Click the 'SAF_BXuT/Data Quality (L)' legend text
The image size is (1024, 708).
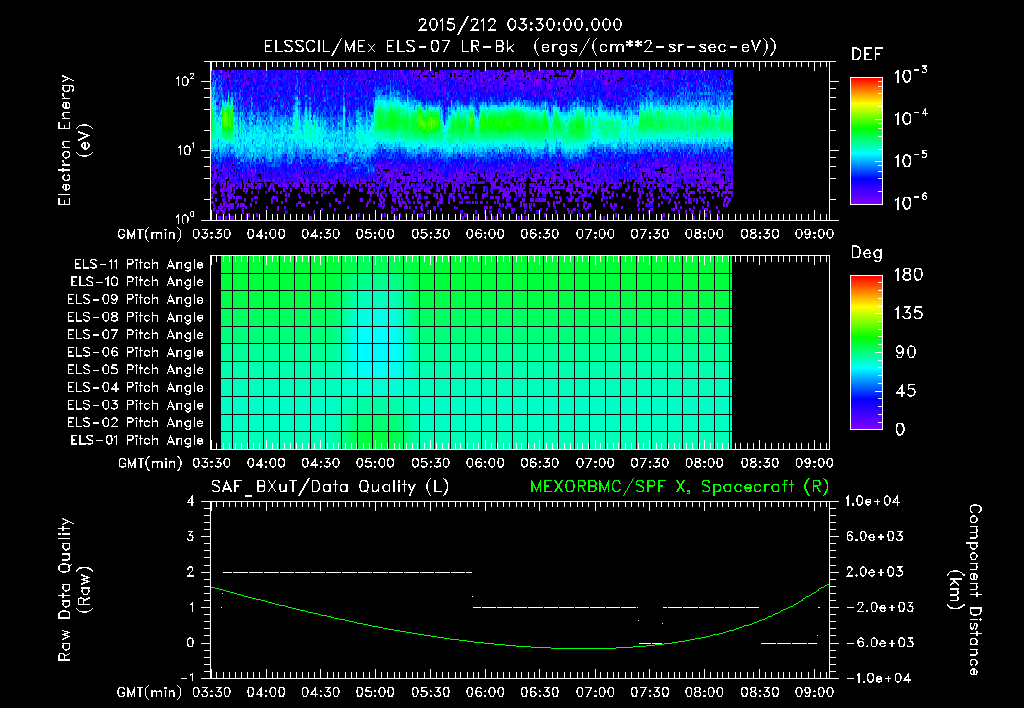coord(330,487)
